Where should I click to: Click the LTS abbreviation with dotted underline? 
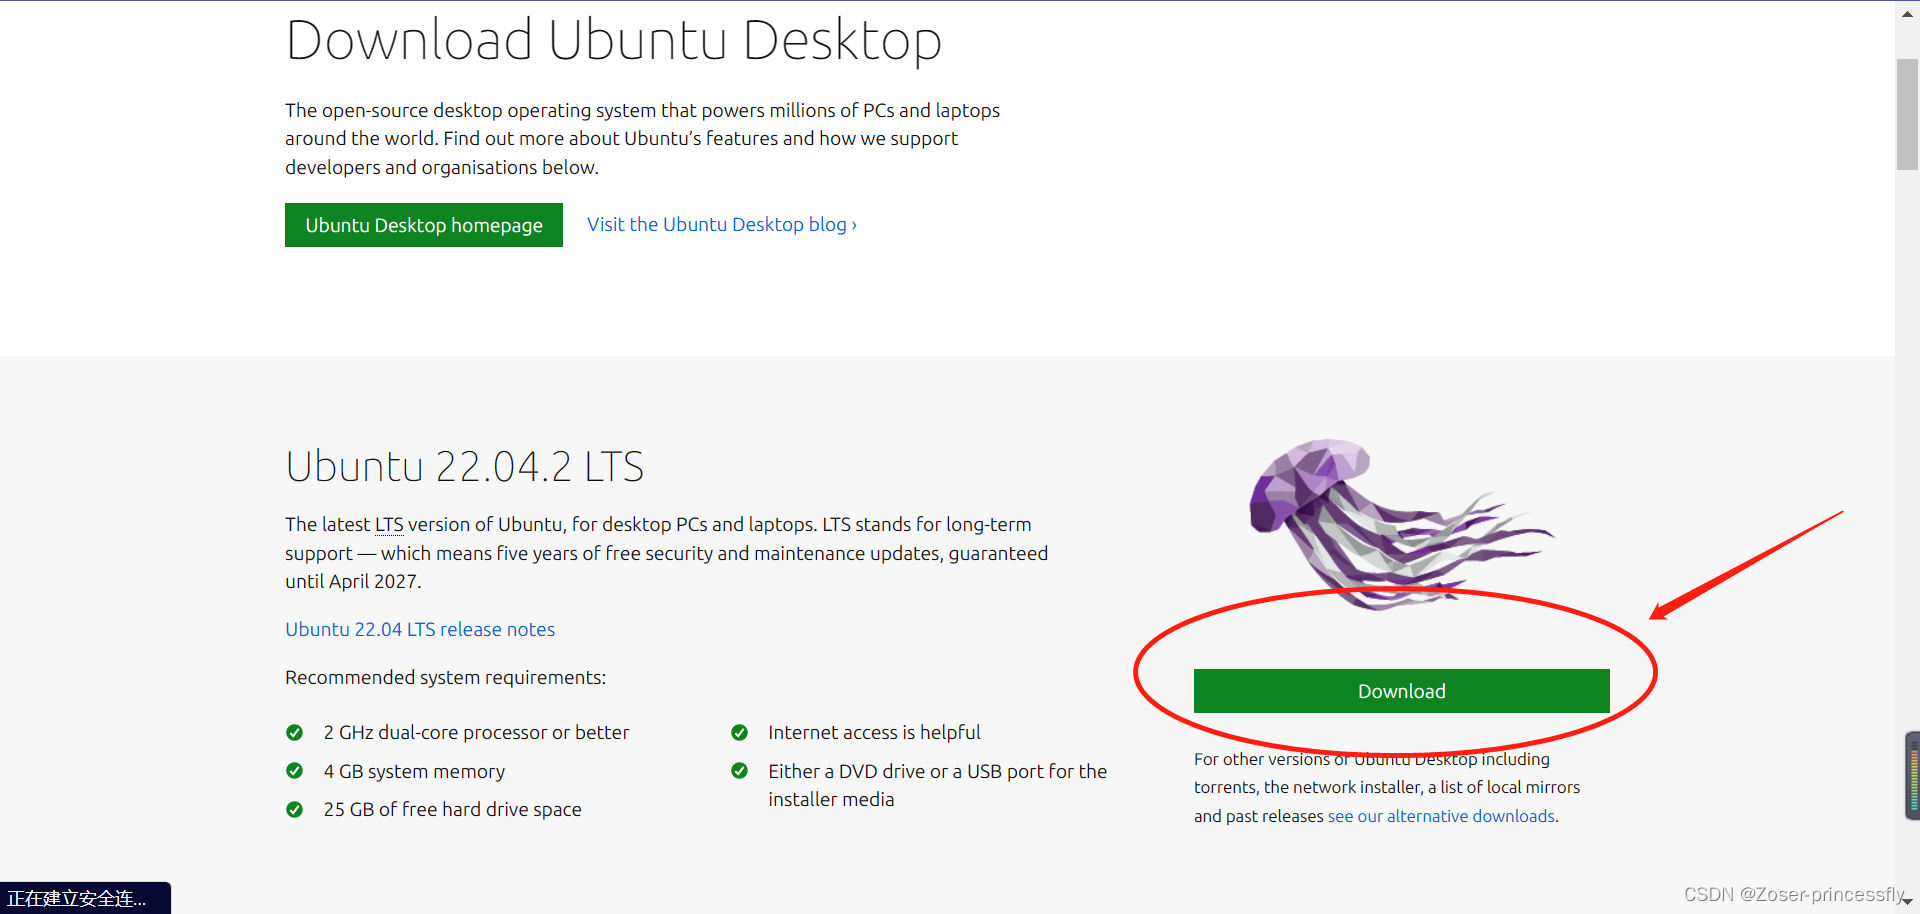tap(389, 525)
